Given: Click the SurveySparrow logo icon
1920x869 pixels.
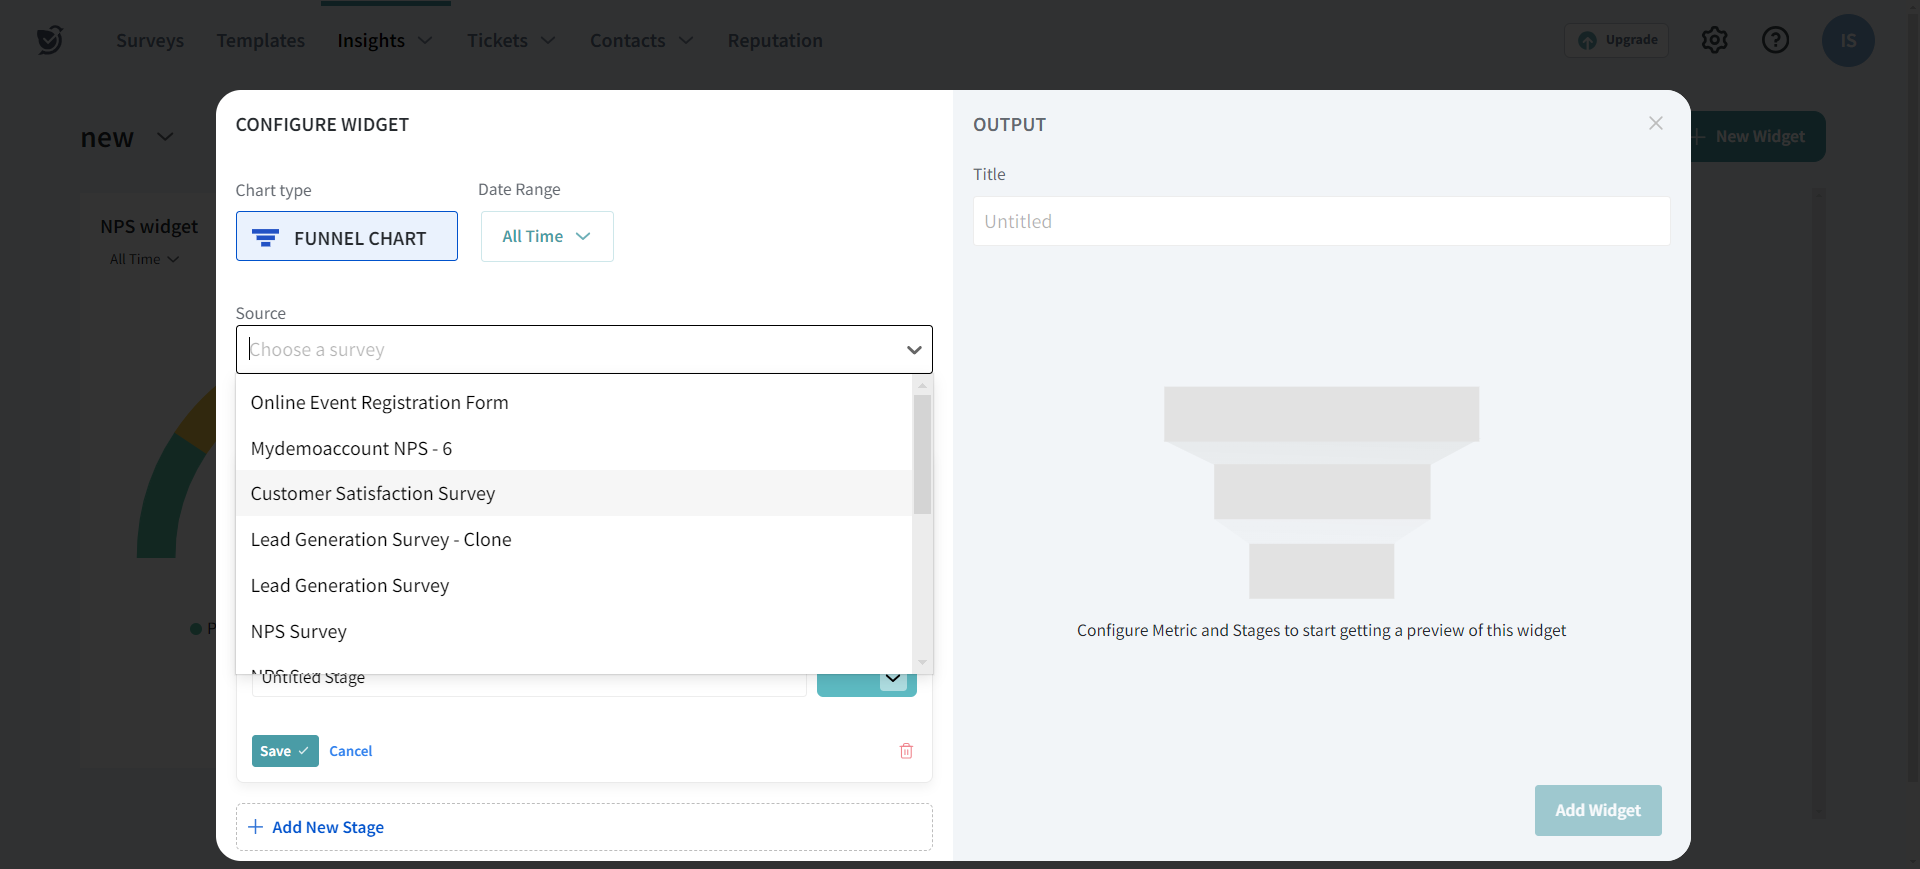Looking at the screenshot, I should click(49, 40).
